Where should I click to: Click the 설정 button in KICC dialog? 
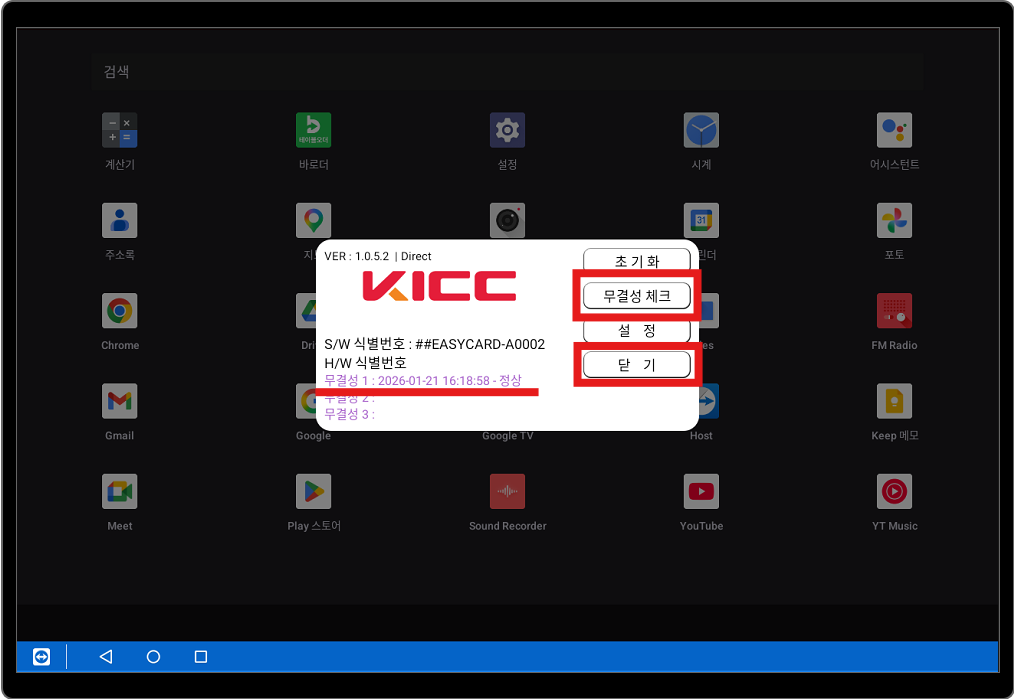637,330
